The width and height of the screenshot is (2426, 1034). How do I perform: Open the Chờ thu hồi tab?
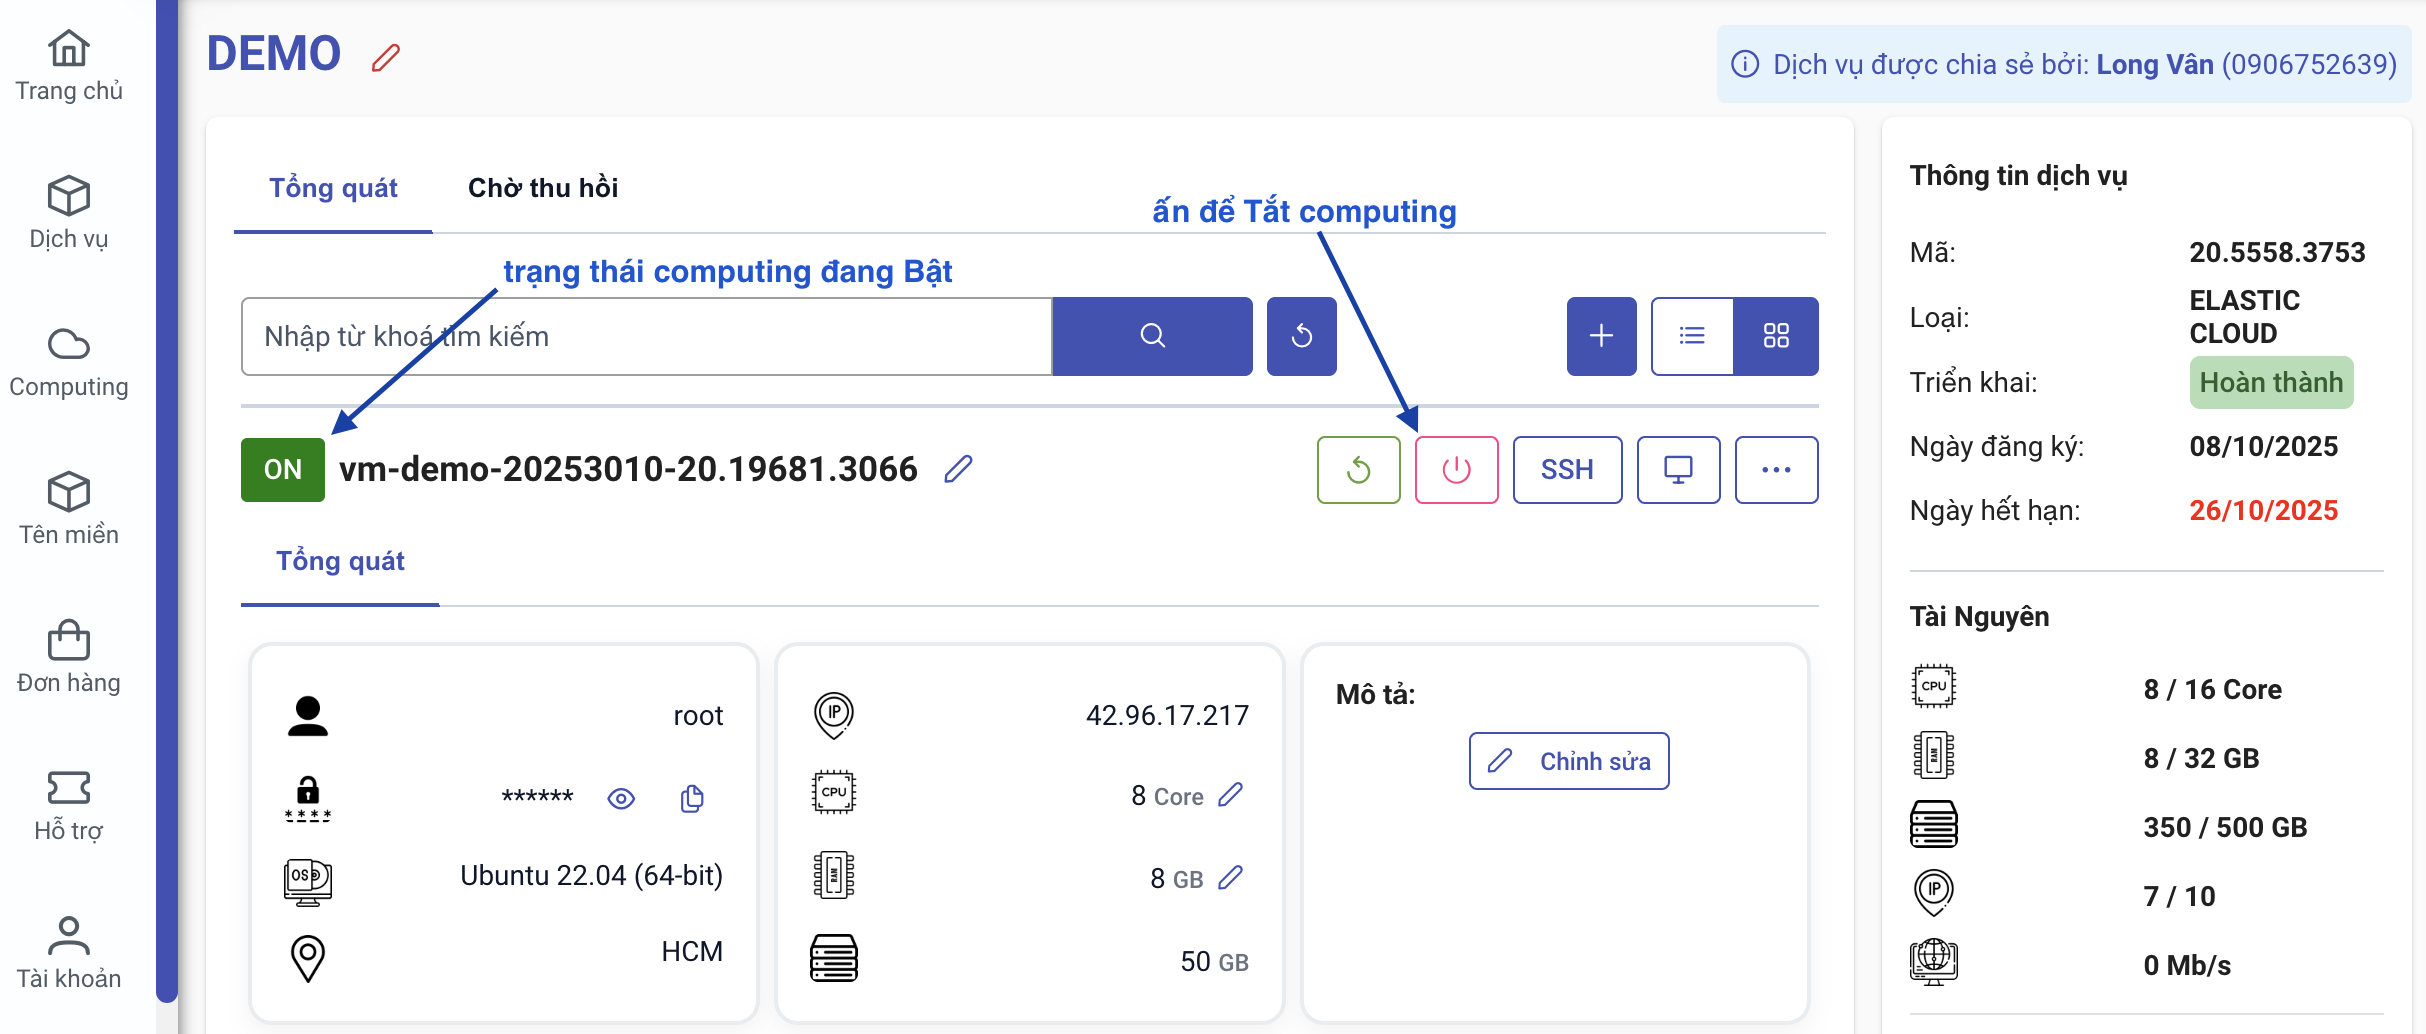click(543, 188)
